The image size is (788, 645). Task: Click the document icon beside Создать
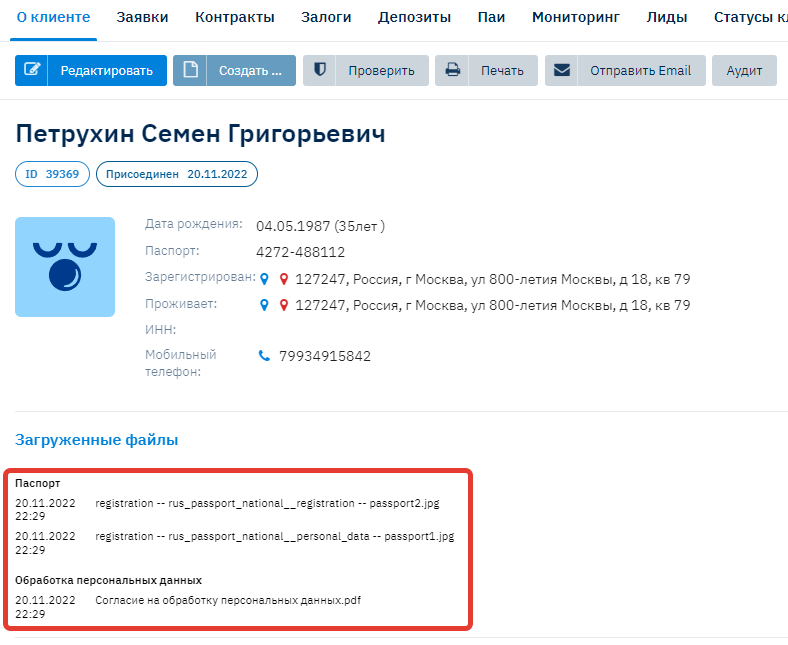tap(190, 70)
